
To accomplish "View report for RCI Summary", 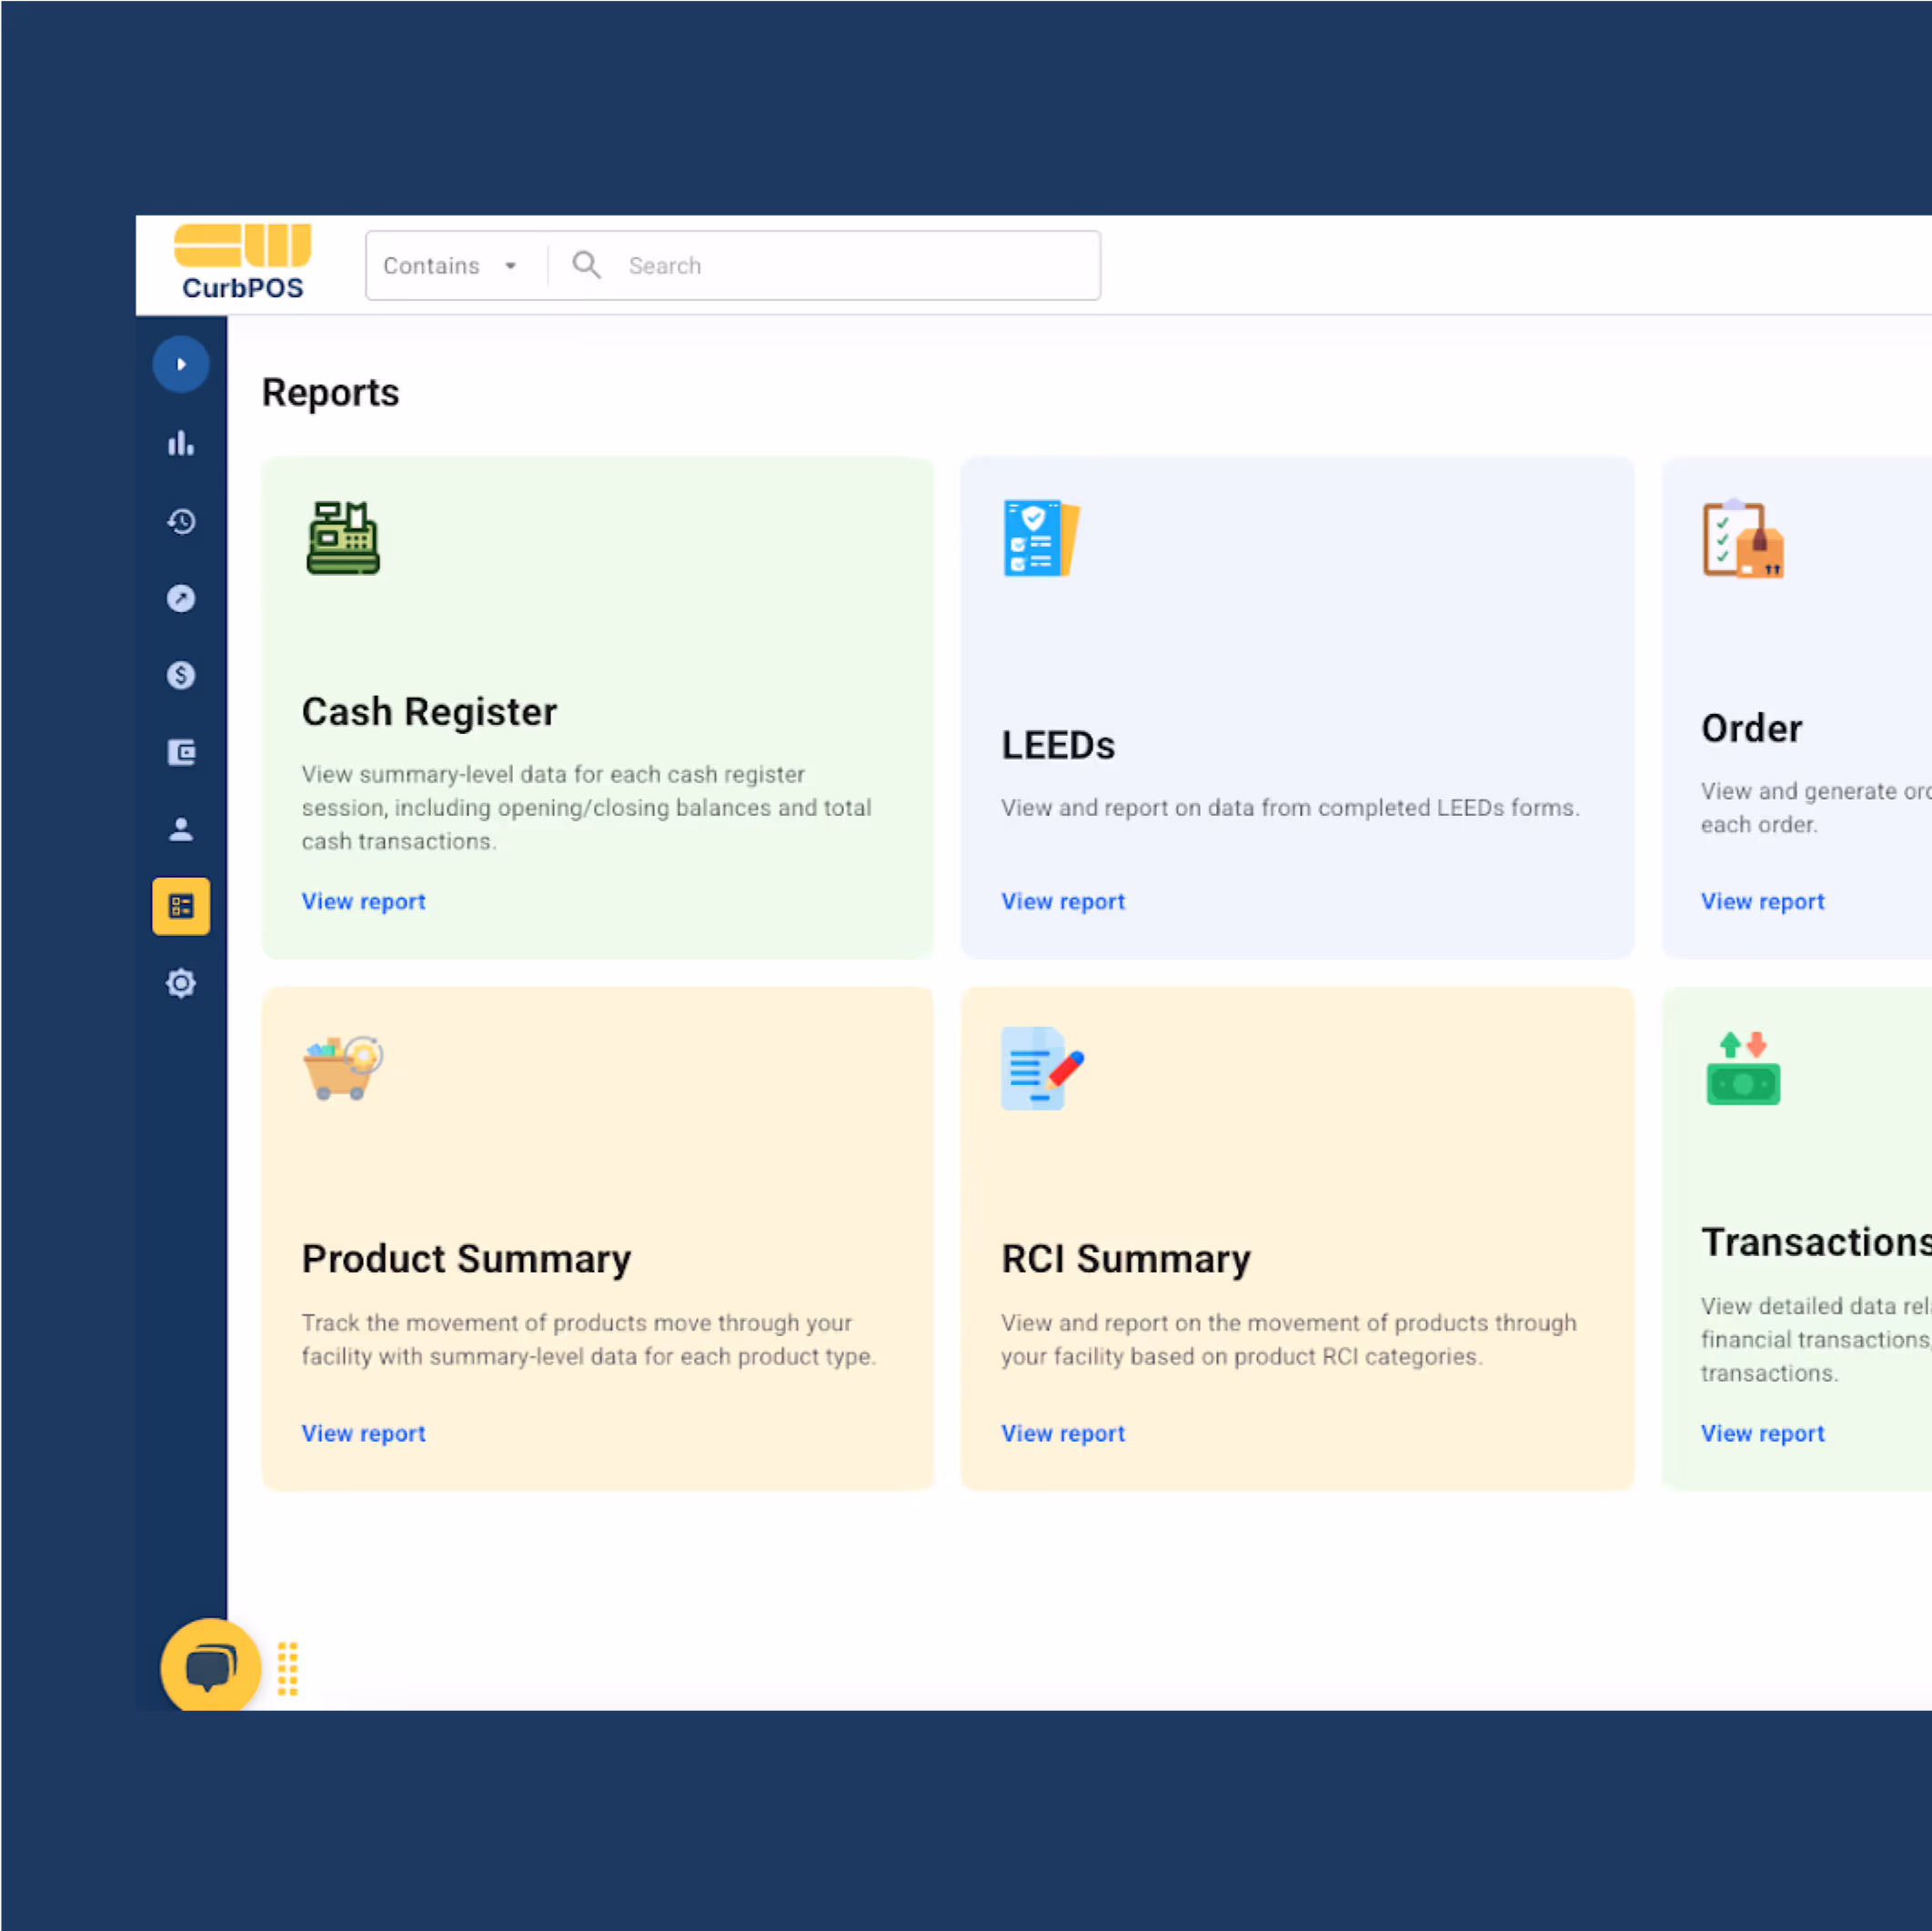I will pos(1063,1433).
